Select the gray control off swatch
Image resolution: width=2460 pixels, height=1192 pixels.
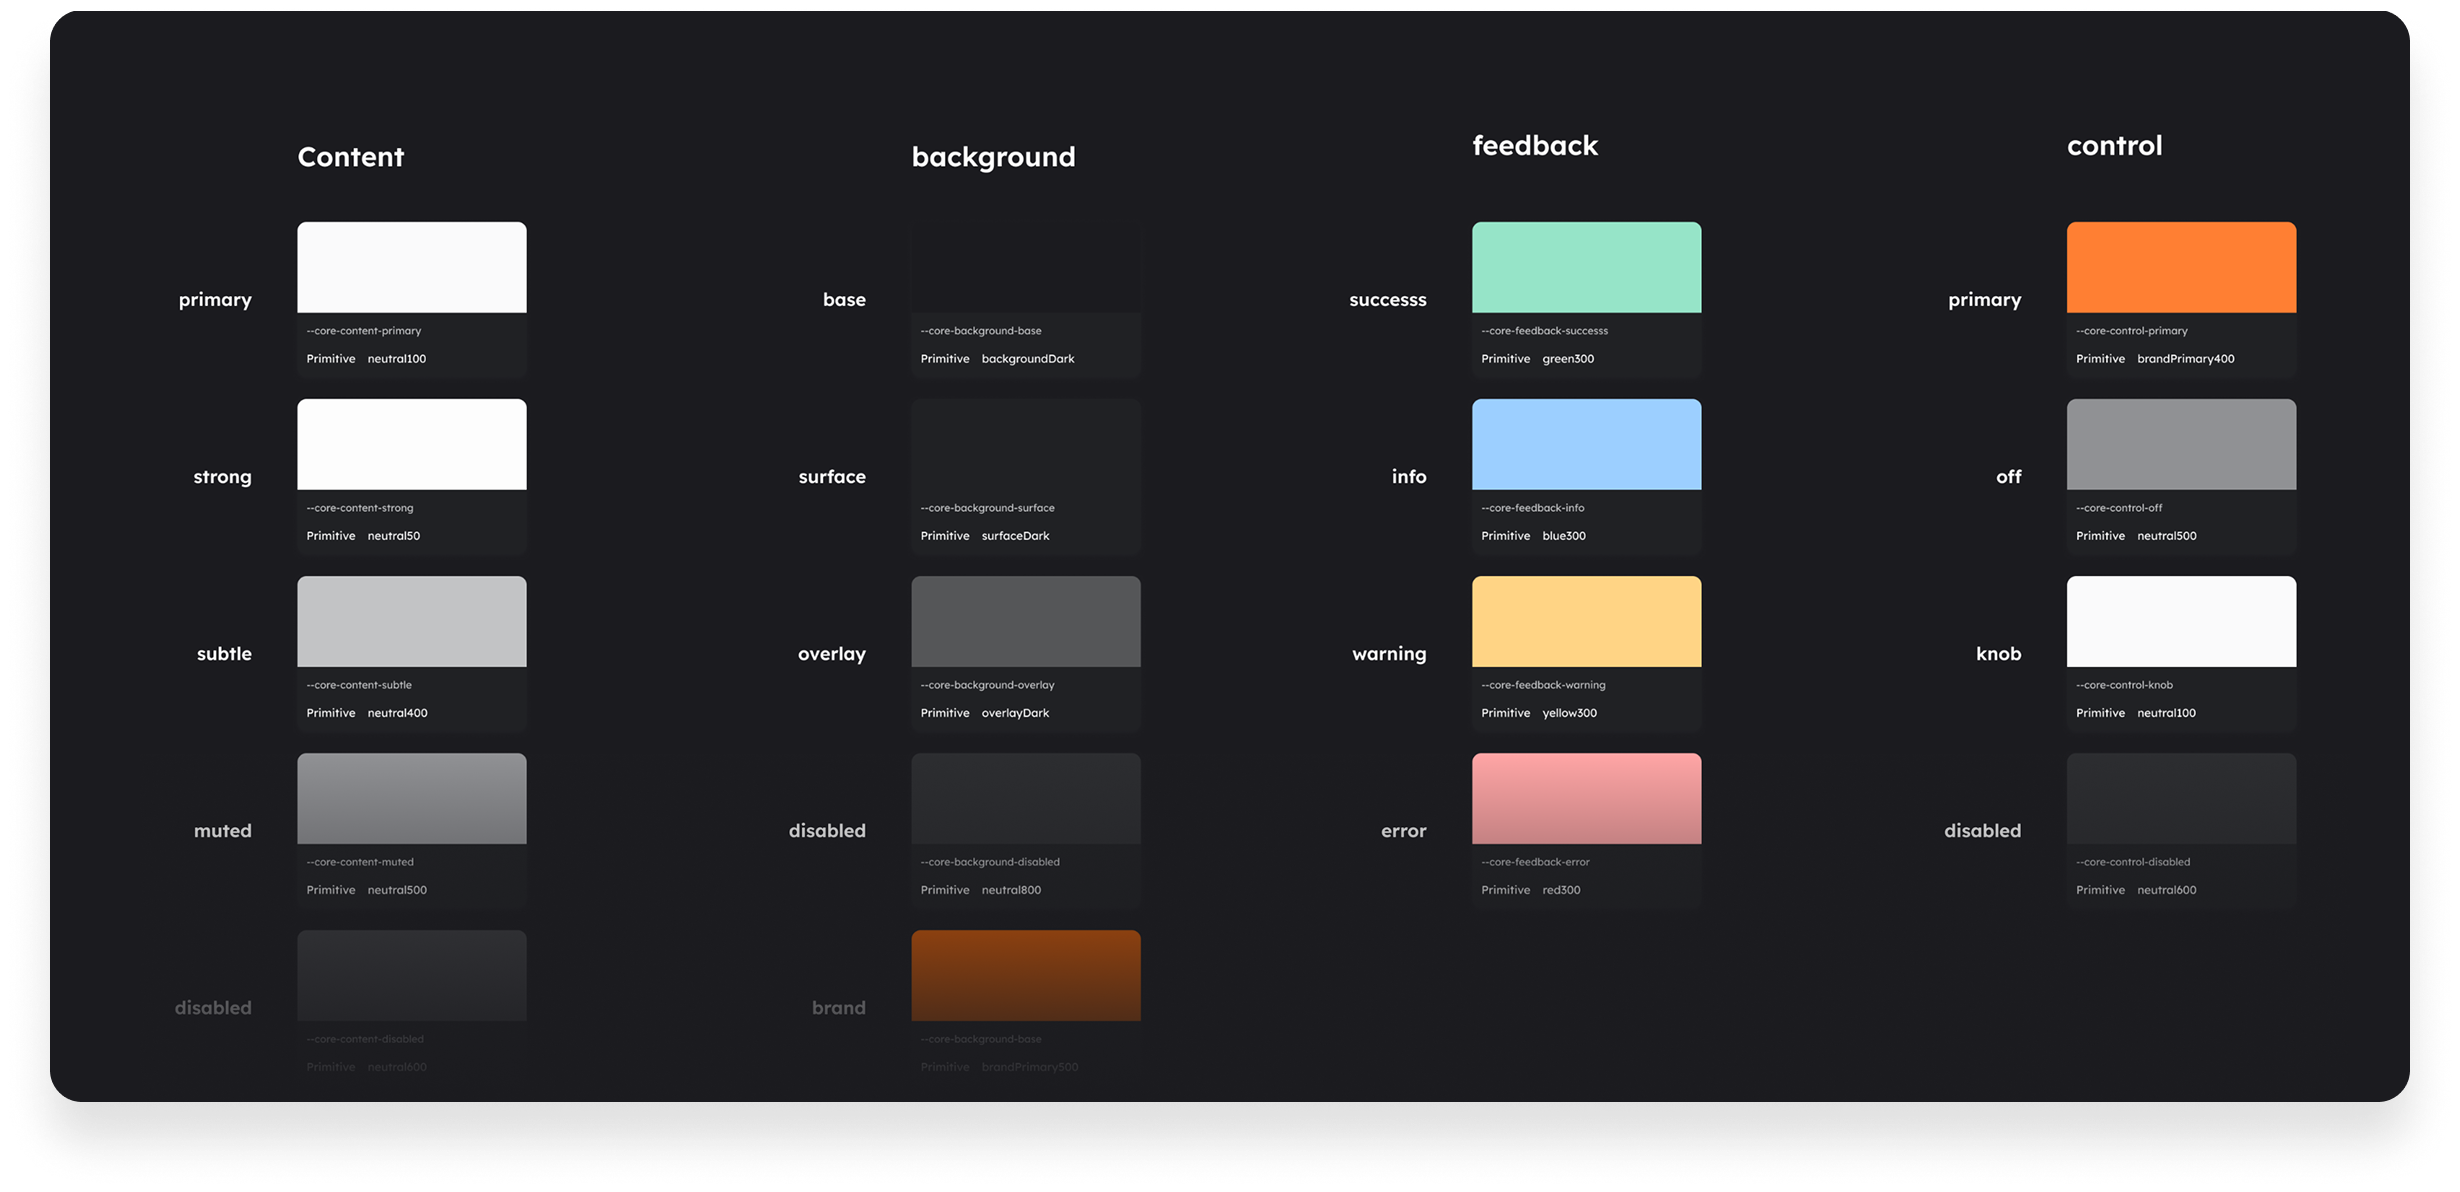(x=2181, y=444)
